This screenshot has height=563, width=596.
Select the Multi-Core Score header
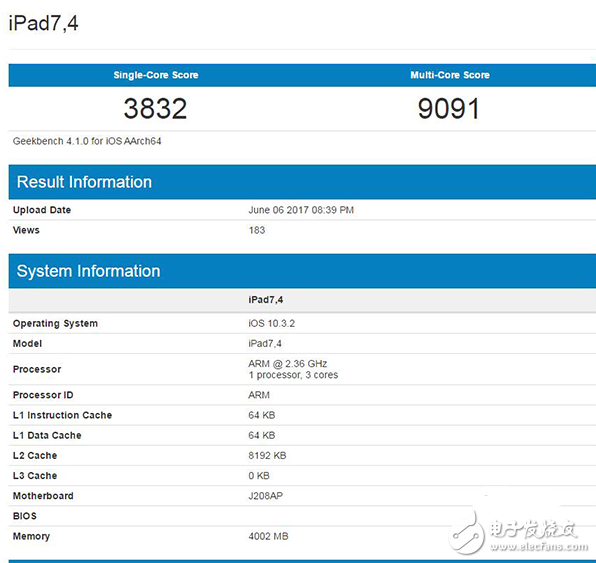450,75
